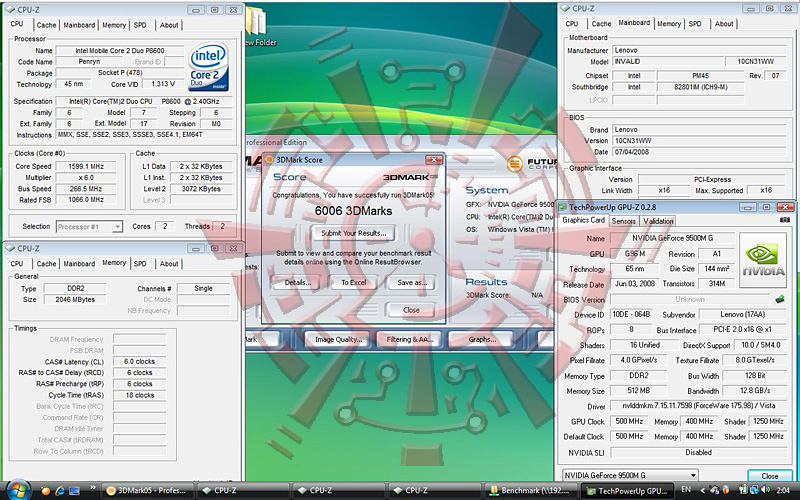
Task: Click the title icon of CPU-Z memory window
Action: pos(10,248)
